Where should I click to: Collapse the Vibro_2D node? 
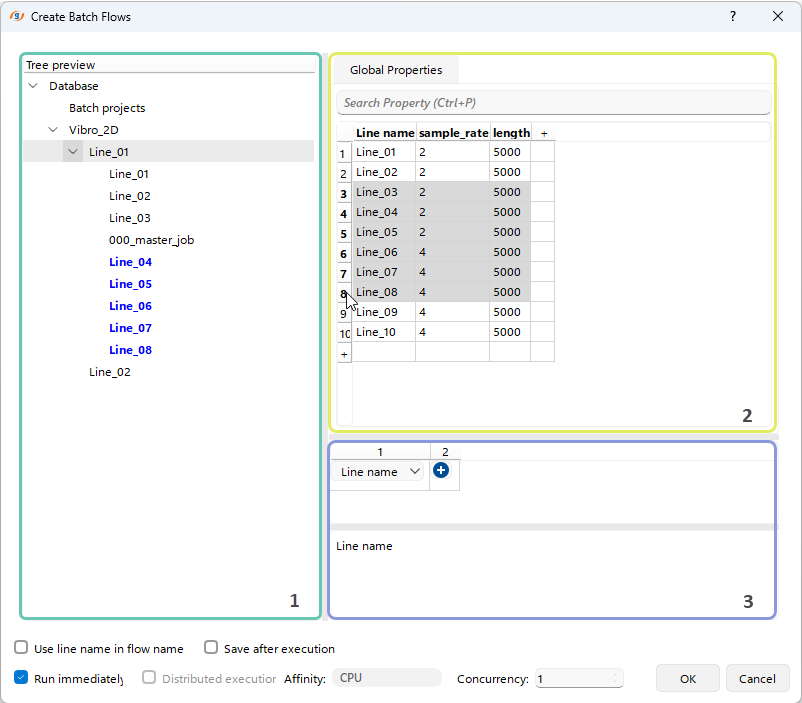pyautogui.click(x=53, y=129)
